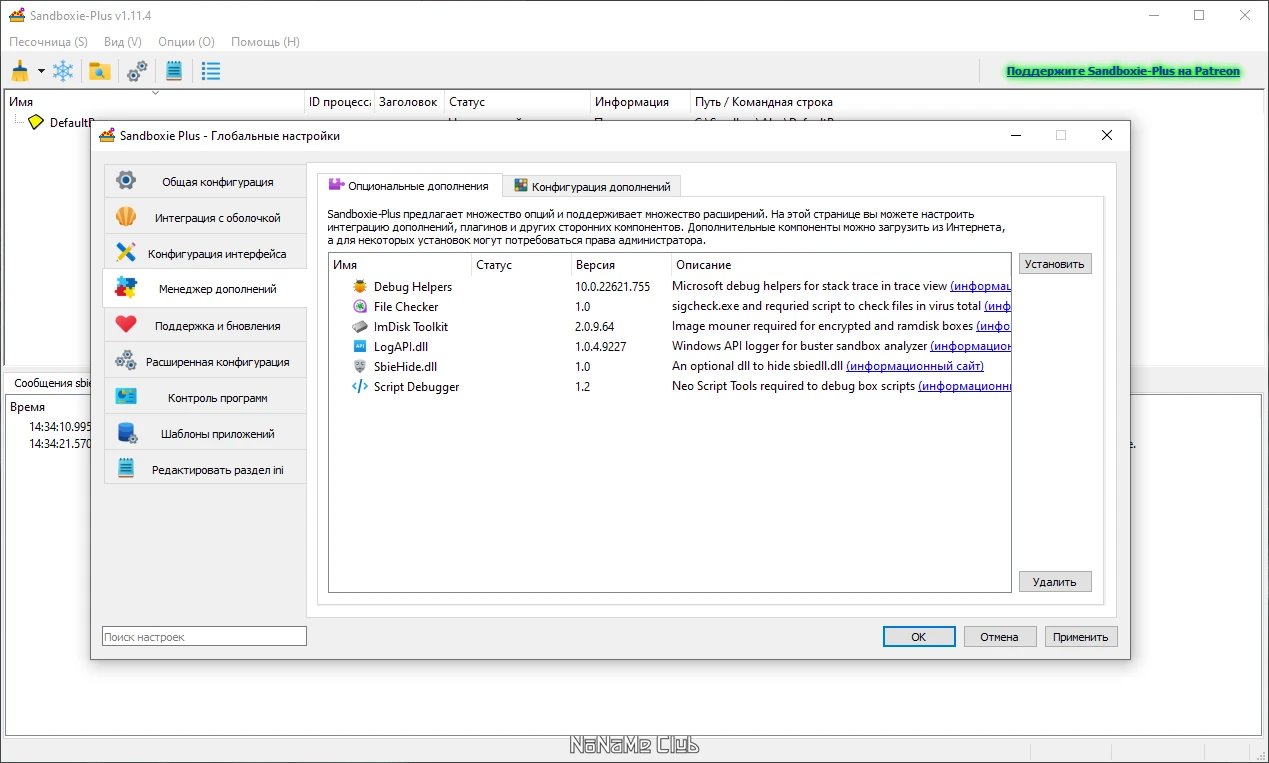1269x763 pixels.
Task: Select Менеджер дополнений section
Action: point(205,289)
